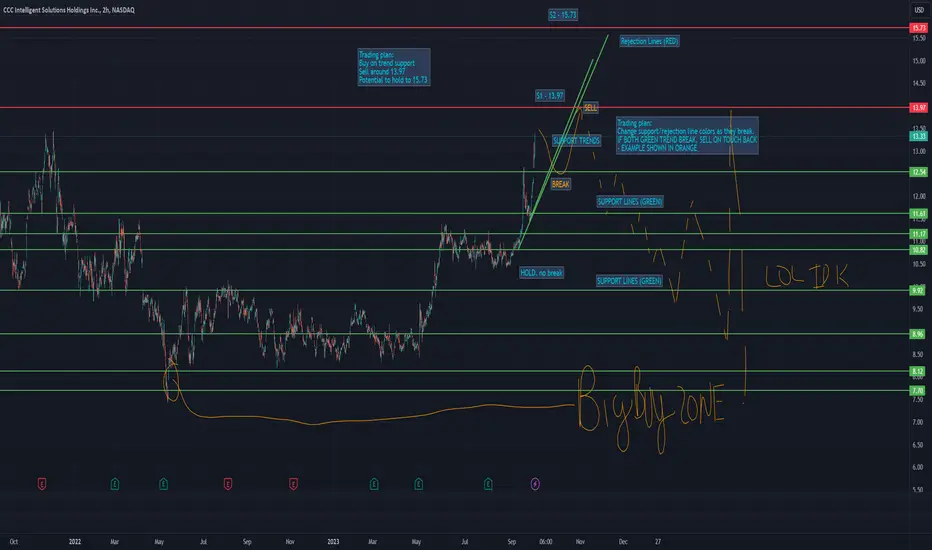Select the green 8.96 price level label
Viewport: 932px width, 550px height.
(919, 334)
